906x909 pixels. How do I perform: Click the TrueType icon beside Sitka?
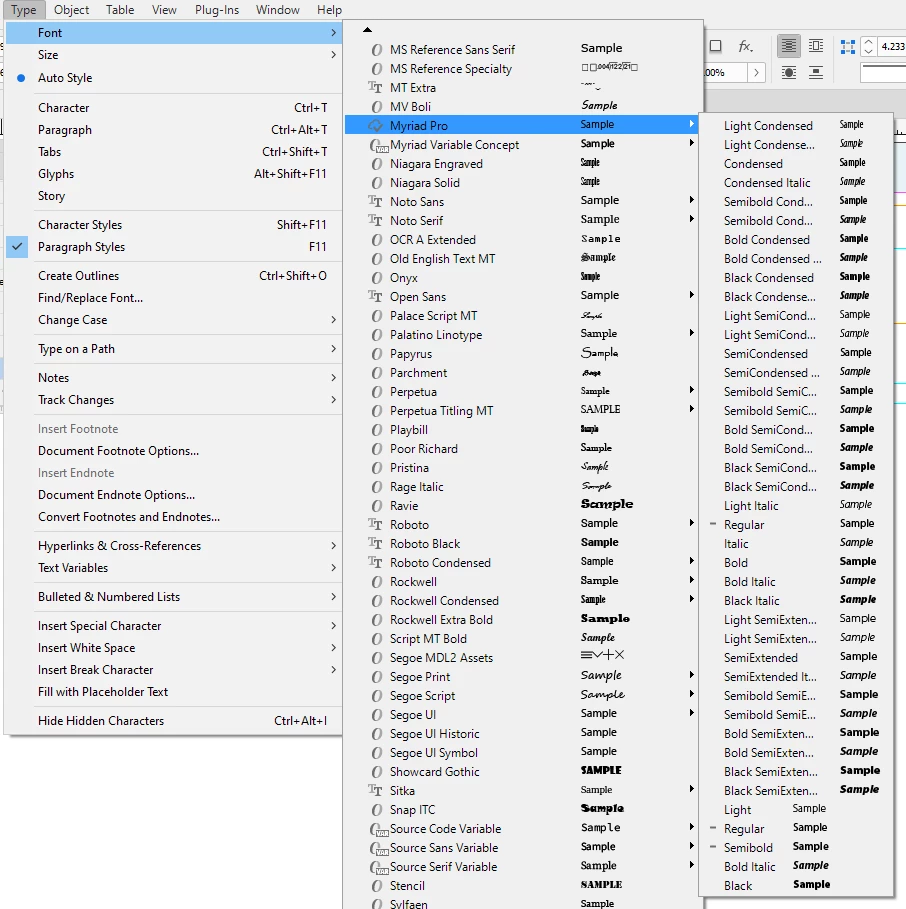click(375, 791)
